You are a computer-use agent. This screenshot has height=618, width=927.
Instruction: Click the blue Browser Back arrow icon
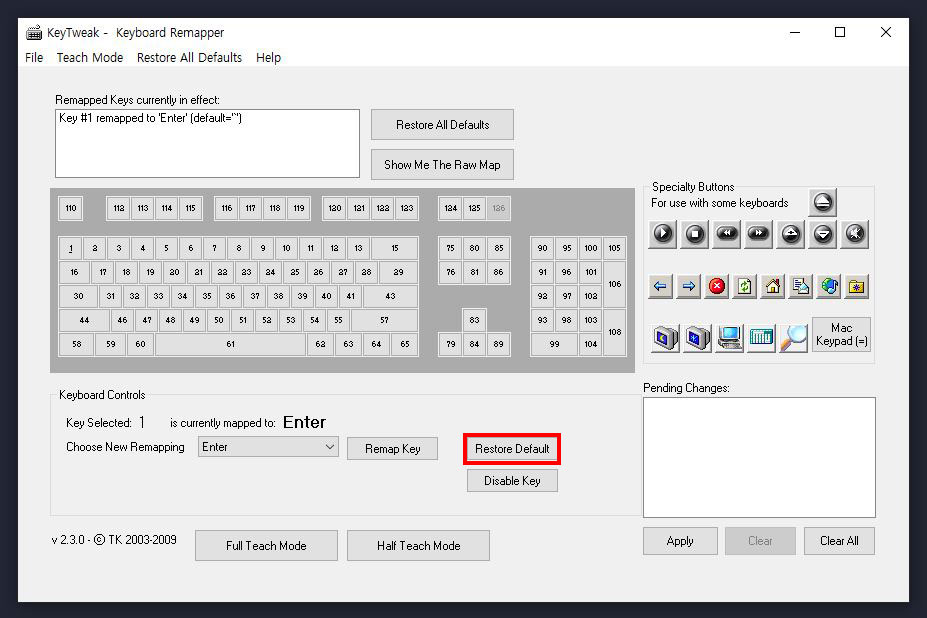point(660,287)
